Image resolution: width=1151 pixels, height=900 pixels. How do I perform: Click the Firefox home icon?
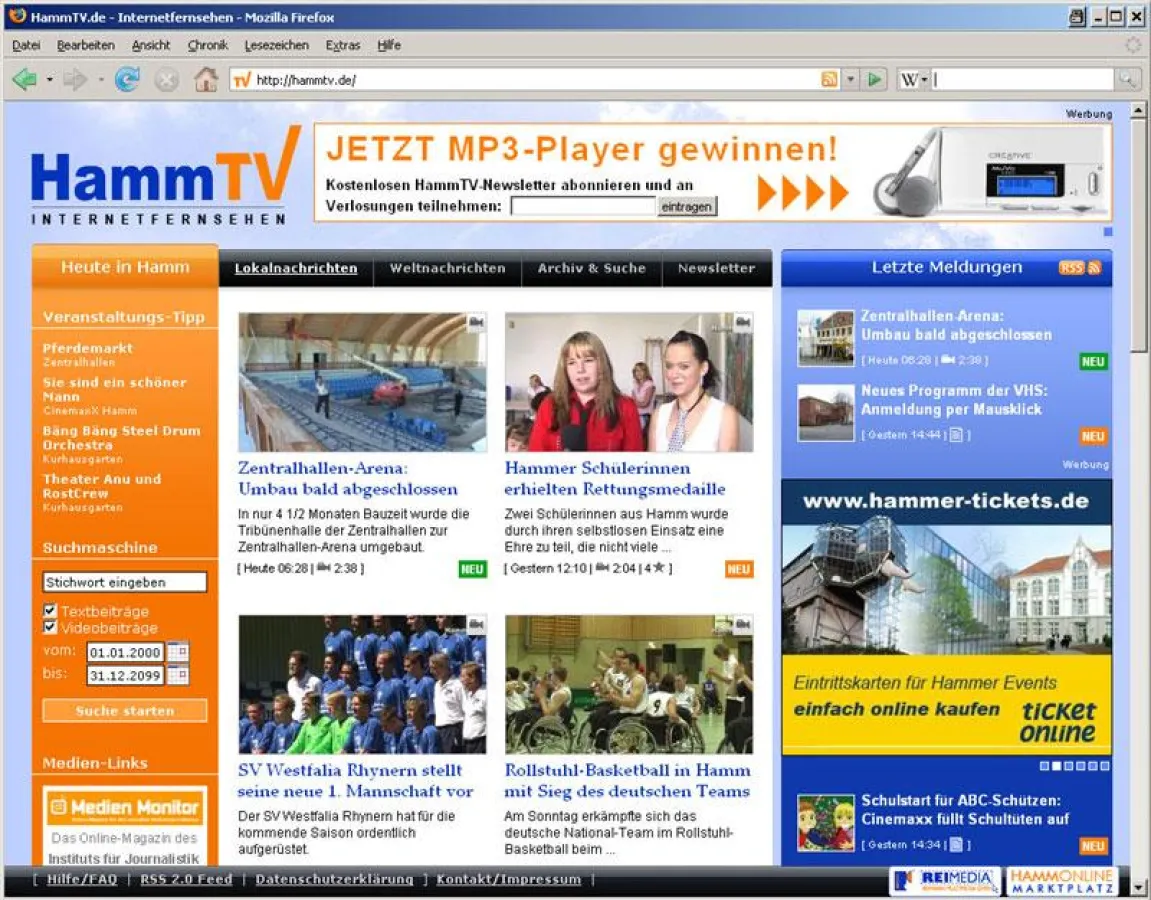(x=207, y=78)
